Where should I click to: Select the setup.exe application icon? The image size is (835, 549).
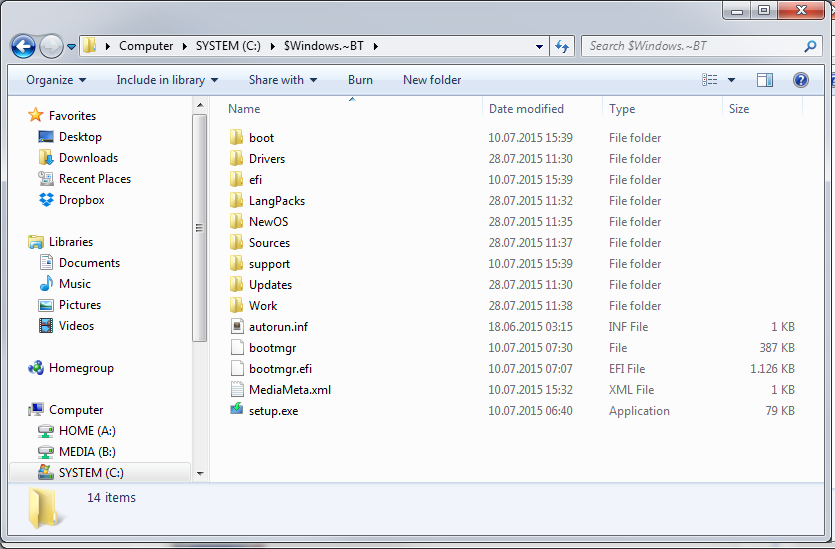coord(236,410)
